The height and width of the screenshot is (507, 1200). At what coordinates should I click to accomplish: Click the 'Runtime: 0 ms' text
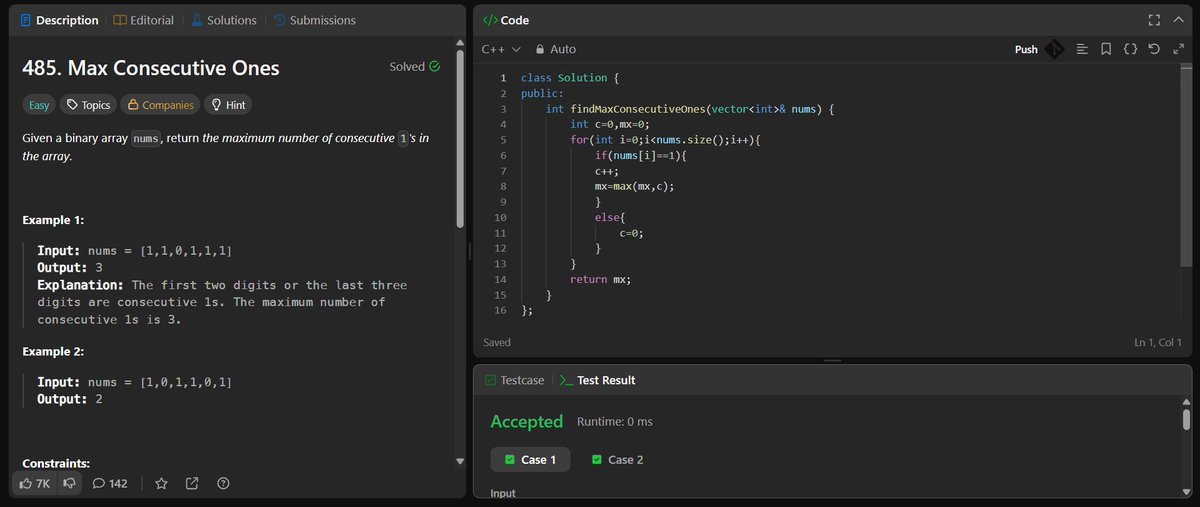tap(614, 421)
